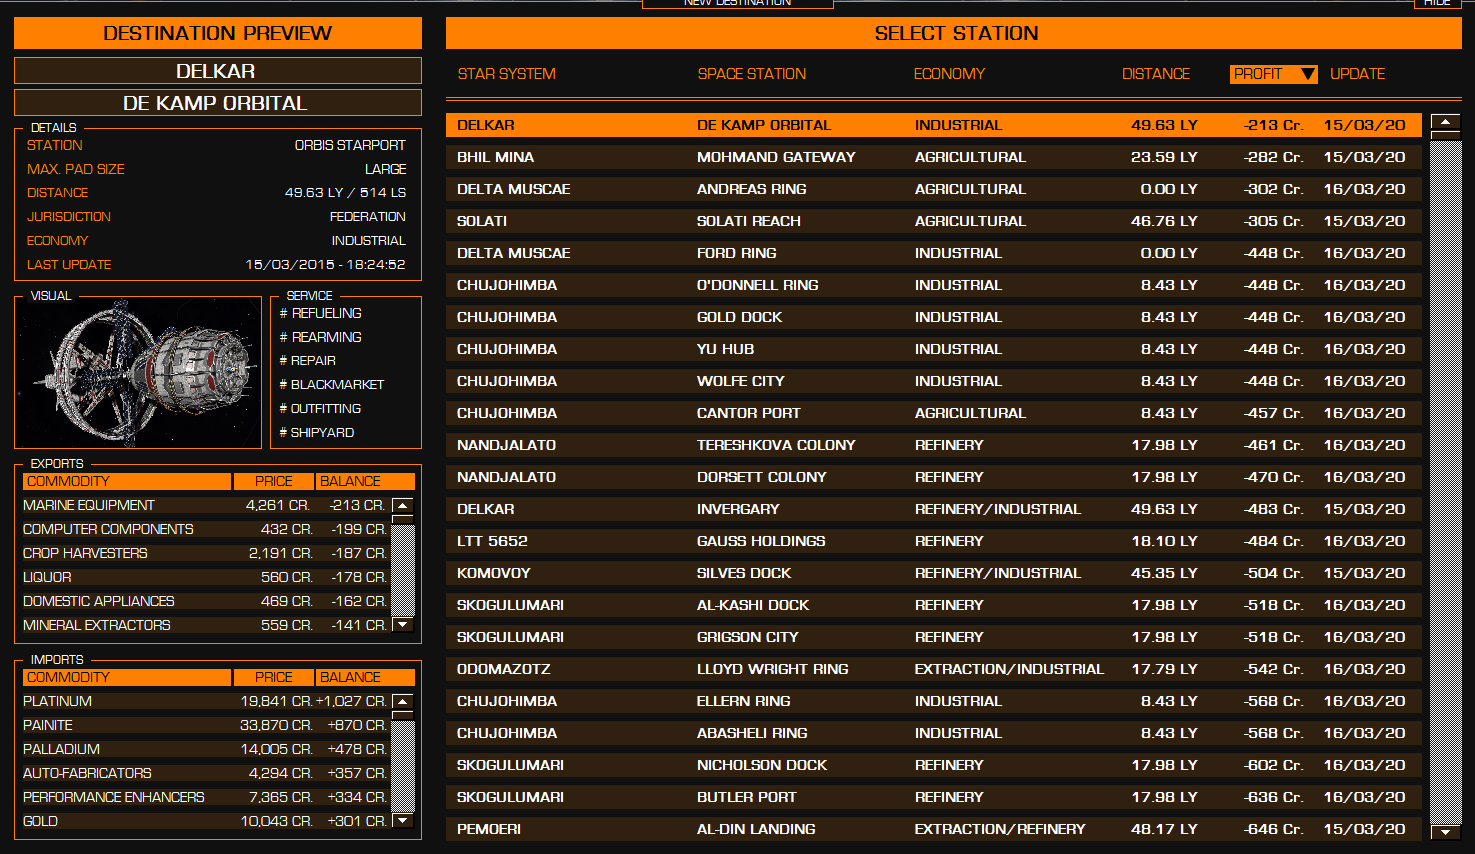Click the Exports Price column header

[x=274, y=481]
